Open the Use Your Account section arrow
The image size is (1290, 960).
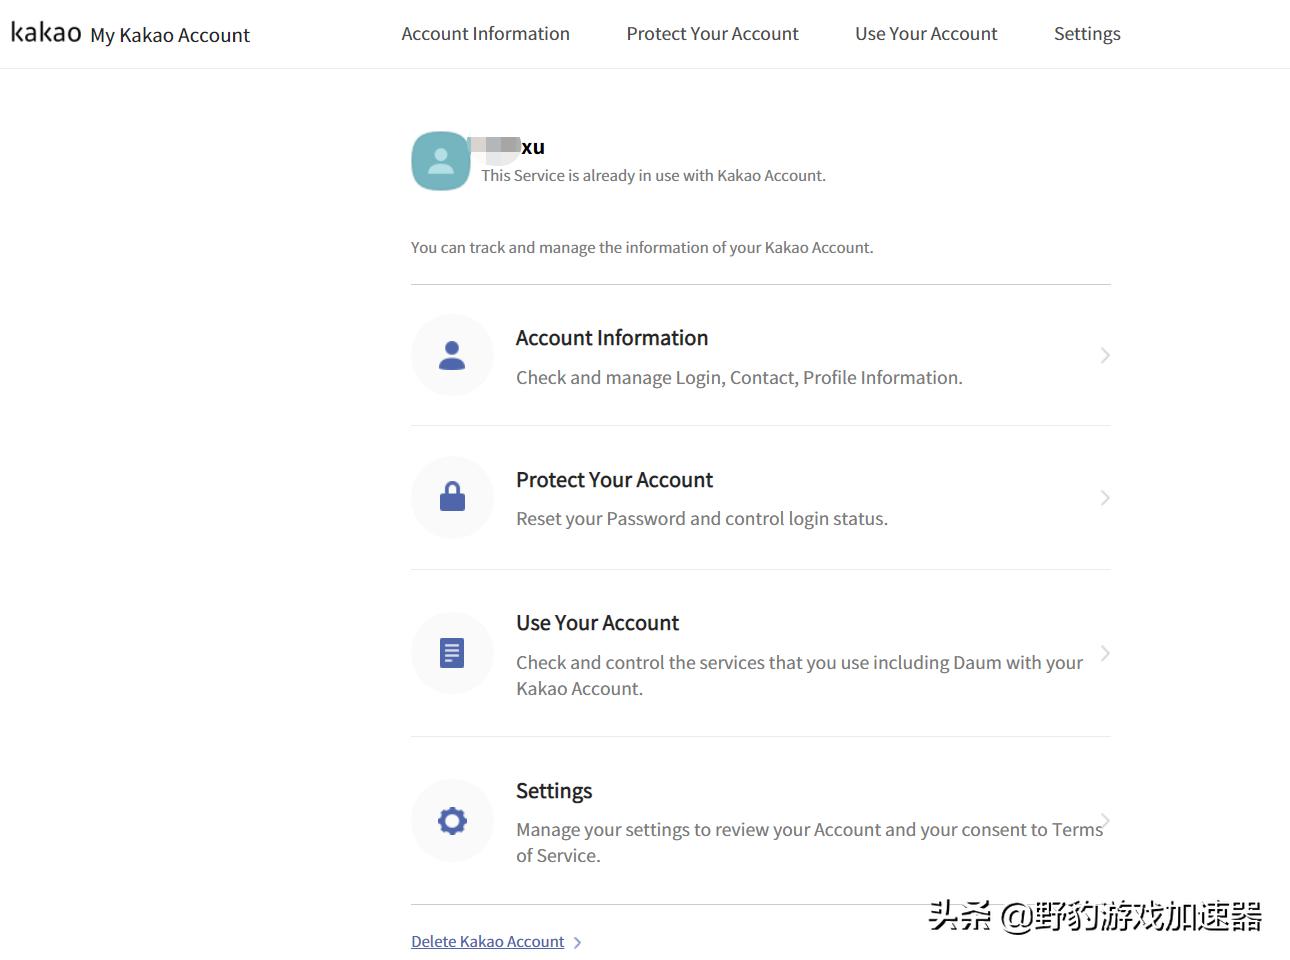coord(1104,653)
